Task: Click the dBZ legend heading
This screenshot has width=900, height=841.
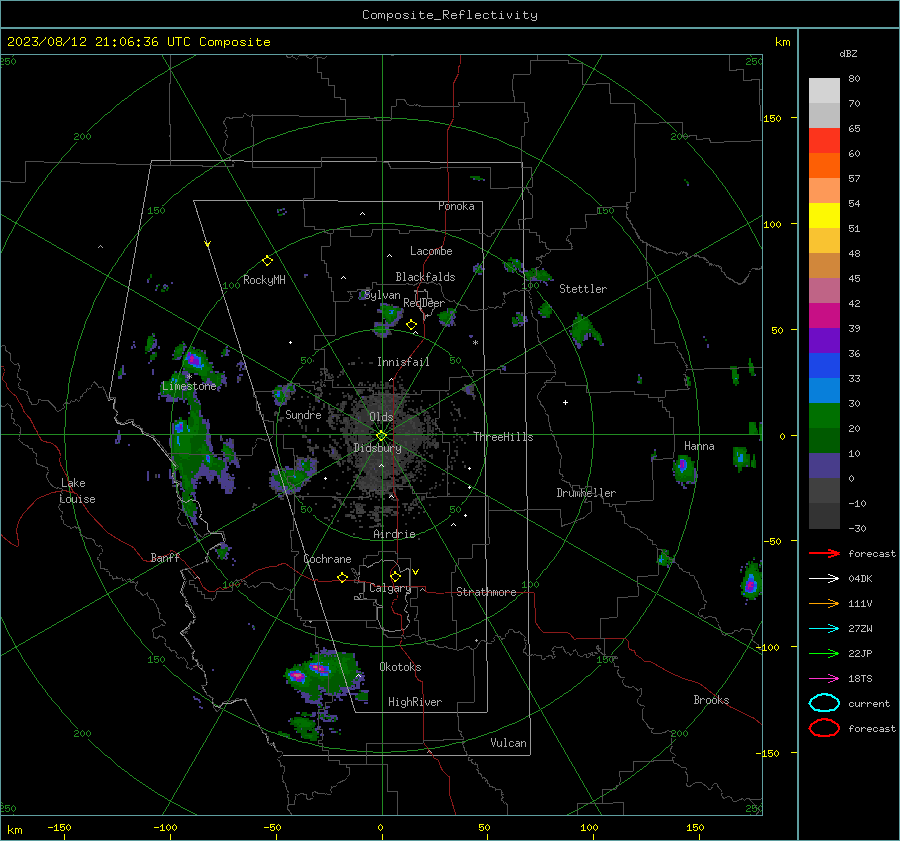Action: click(x=848, y=54)
